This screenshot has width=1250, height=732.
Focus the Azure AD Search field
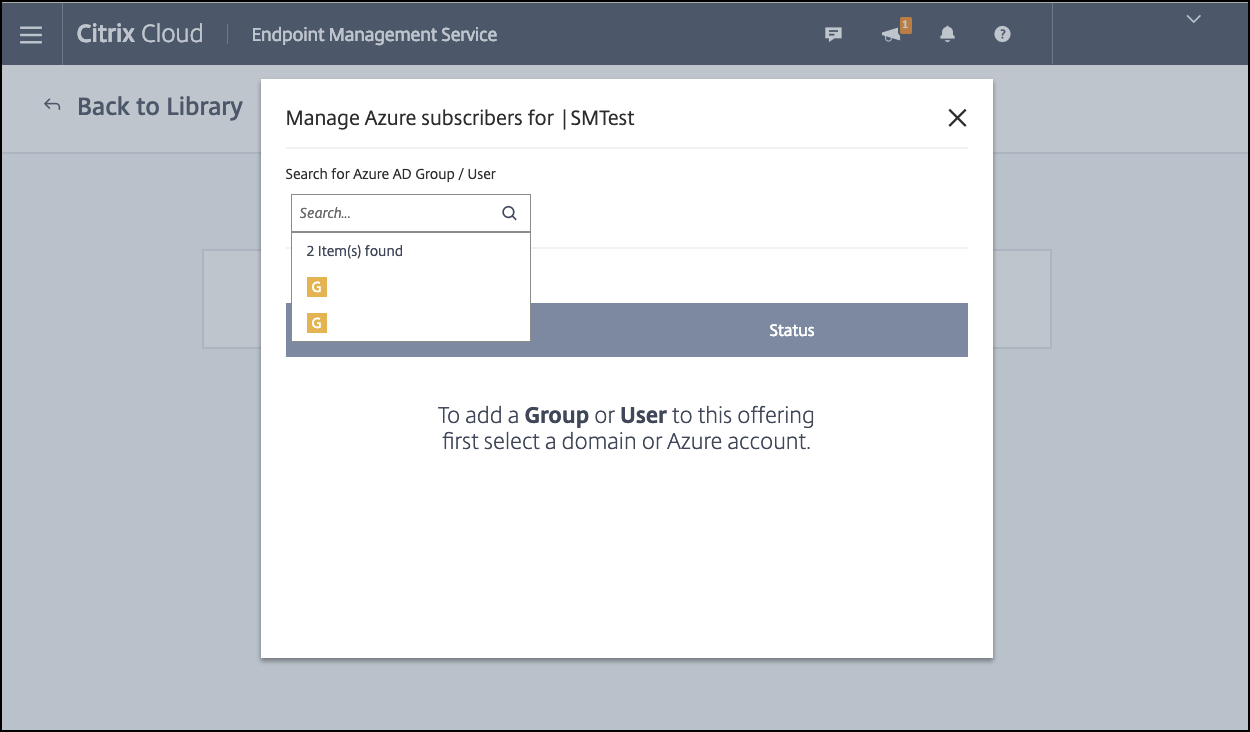point(395,213)
